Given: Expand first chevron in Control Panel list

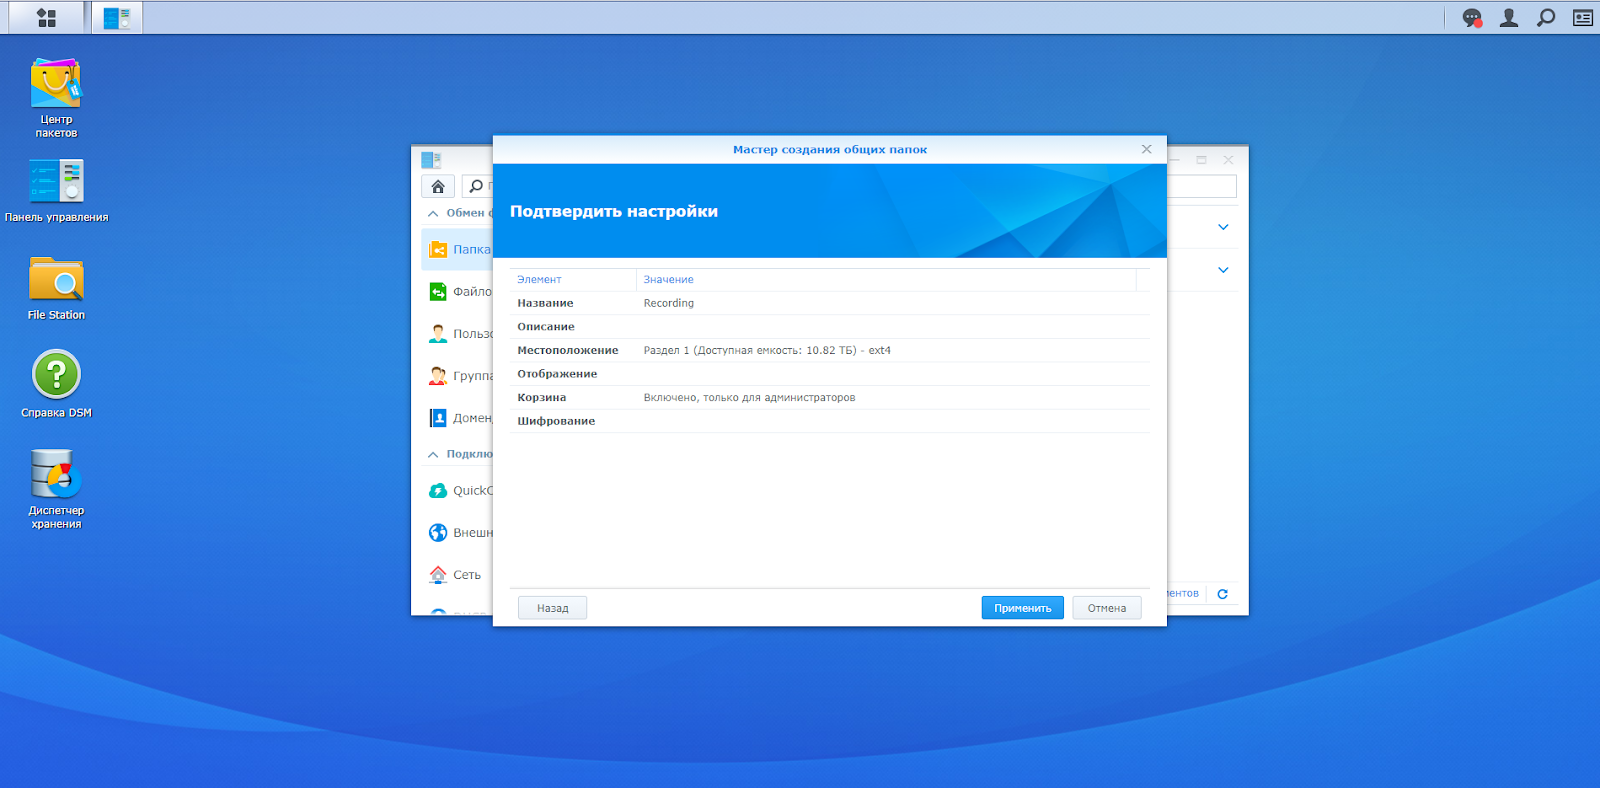Looking at the screenshot, I should [x=1223, y=227].
